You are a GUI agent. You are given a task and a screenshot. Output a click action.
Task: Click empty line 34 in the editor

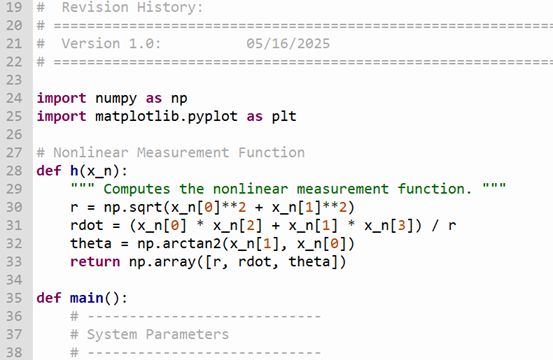(293, 280)
